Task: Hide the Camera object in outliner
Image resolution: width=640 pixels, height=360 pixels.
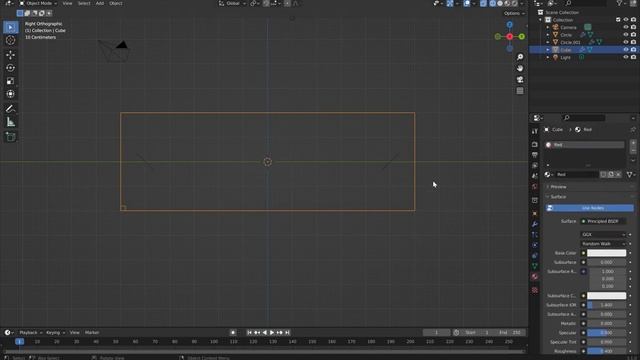Action: coord(626,27)
